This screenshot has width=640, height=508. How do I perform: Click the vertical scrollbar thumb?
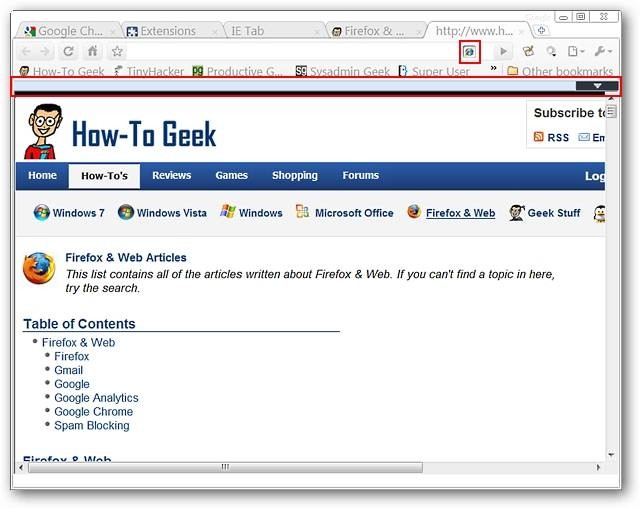click(x=611, y=111)
